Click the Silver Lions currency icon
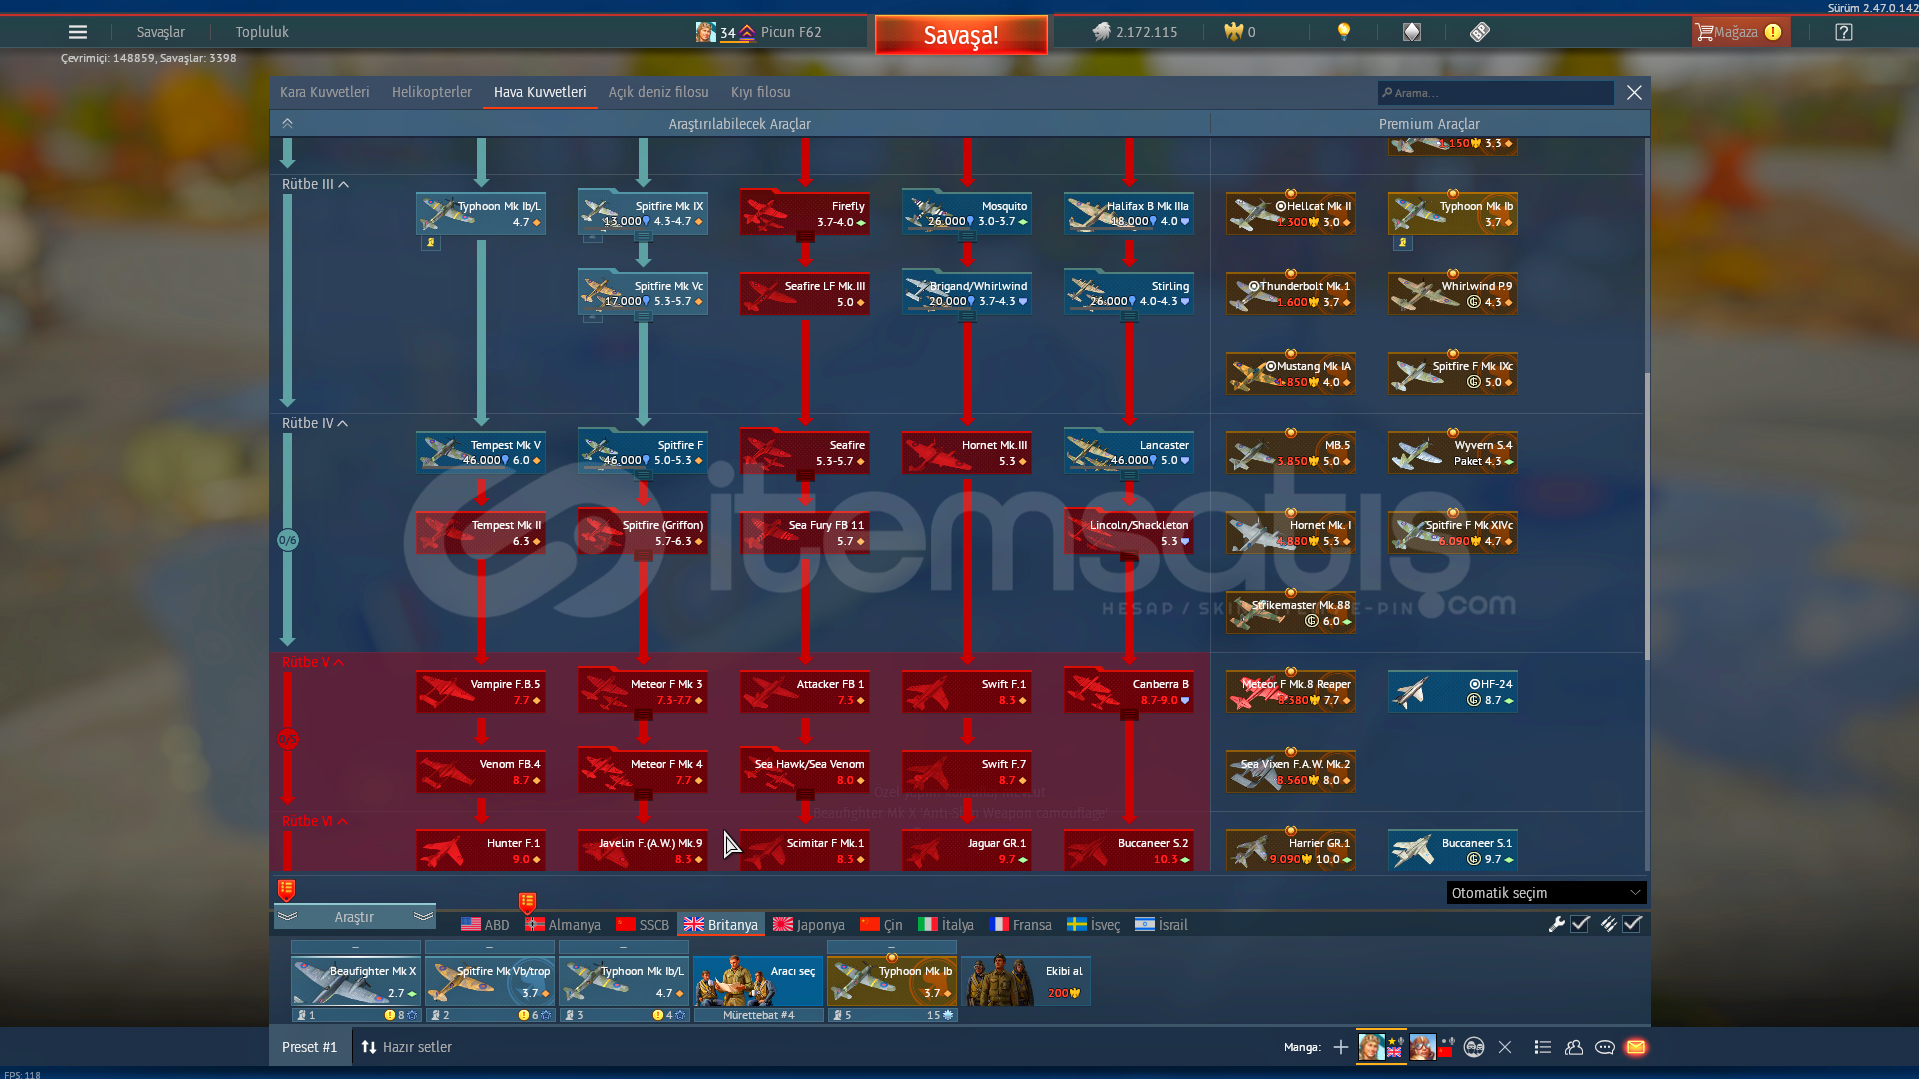Viewport: 1919px width, 1079px height. click(1101, 32)
